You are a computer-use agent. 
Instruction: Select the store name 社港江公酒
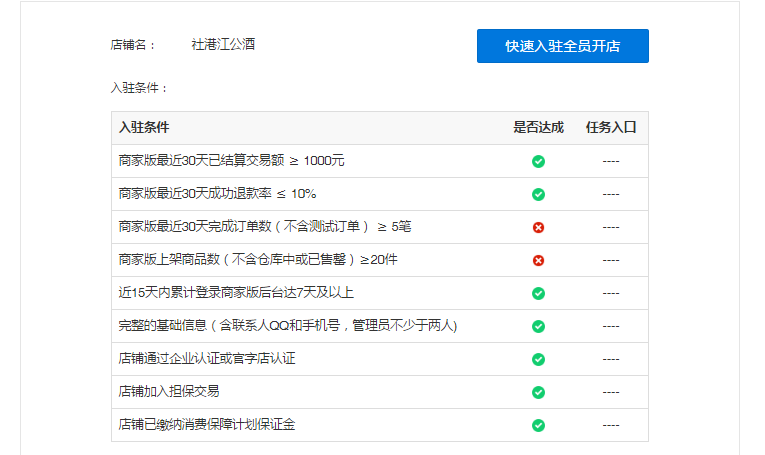point(223,45)
